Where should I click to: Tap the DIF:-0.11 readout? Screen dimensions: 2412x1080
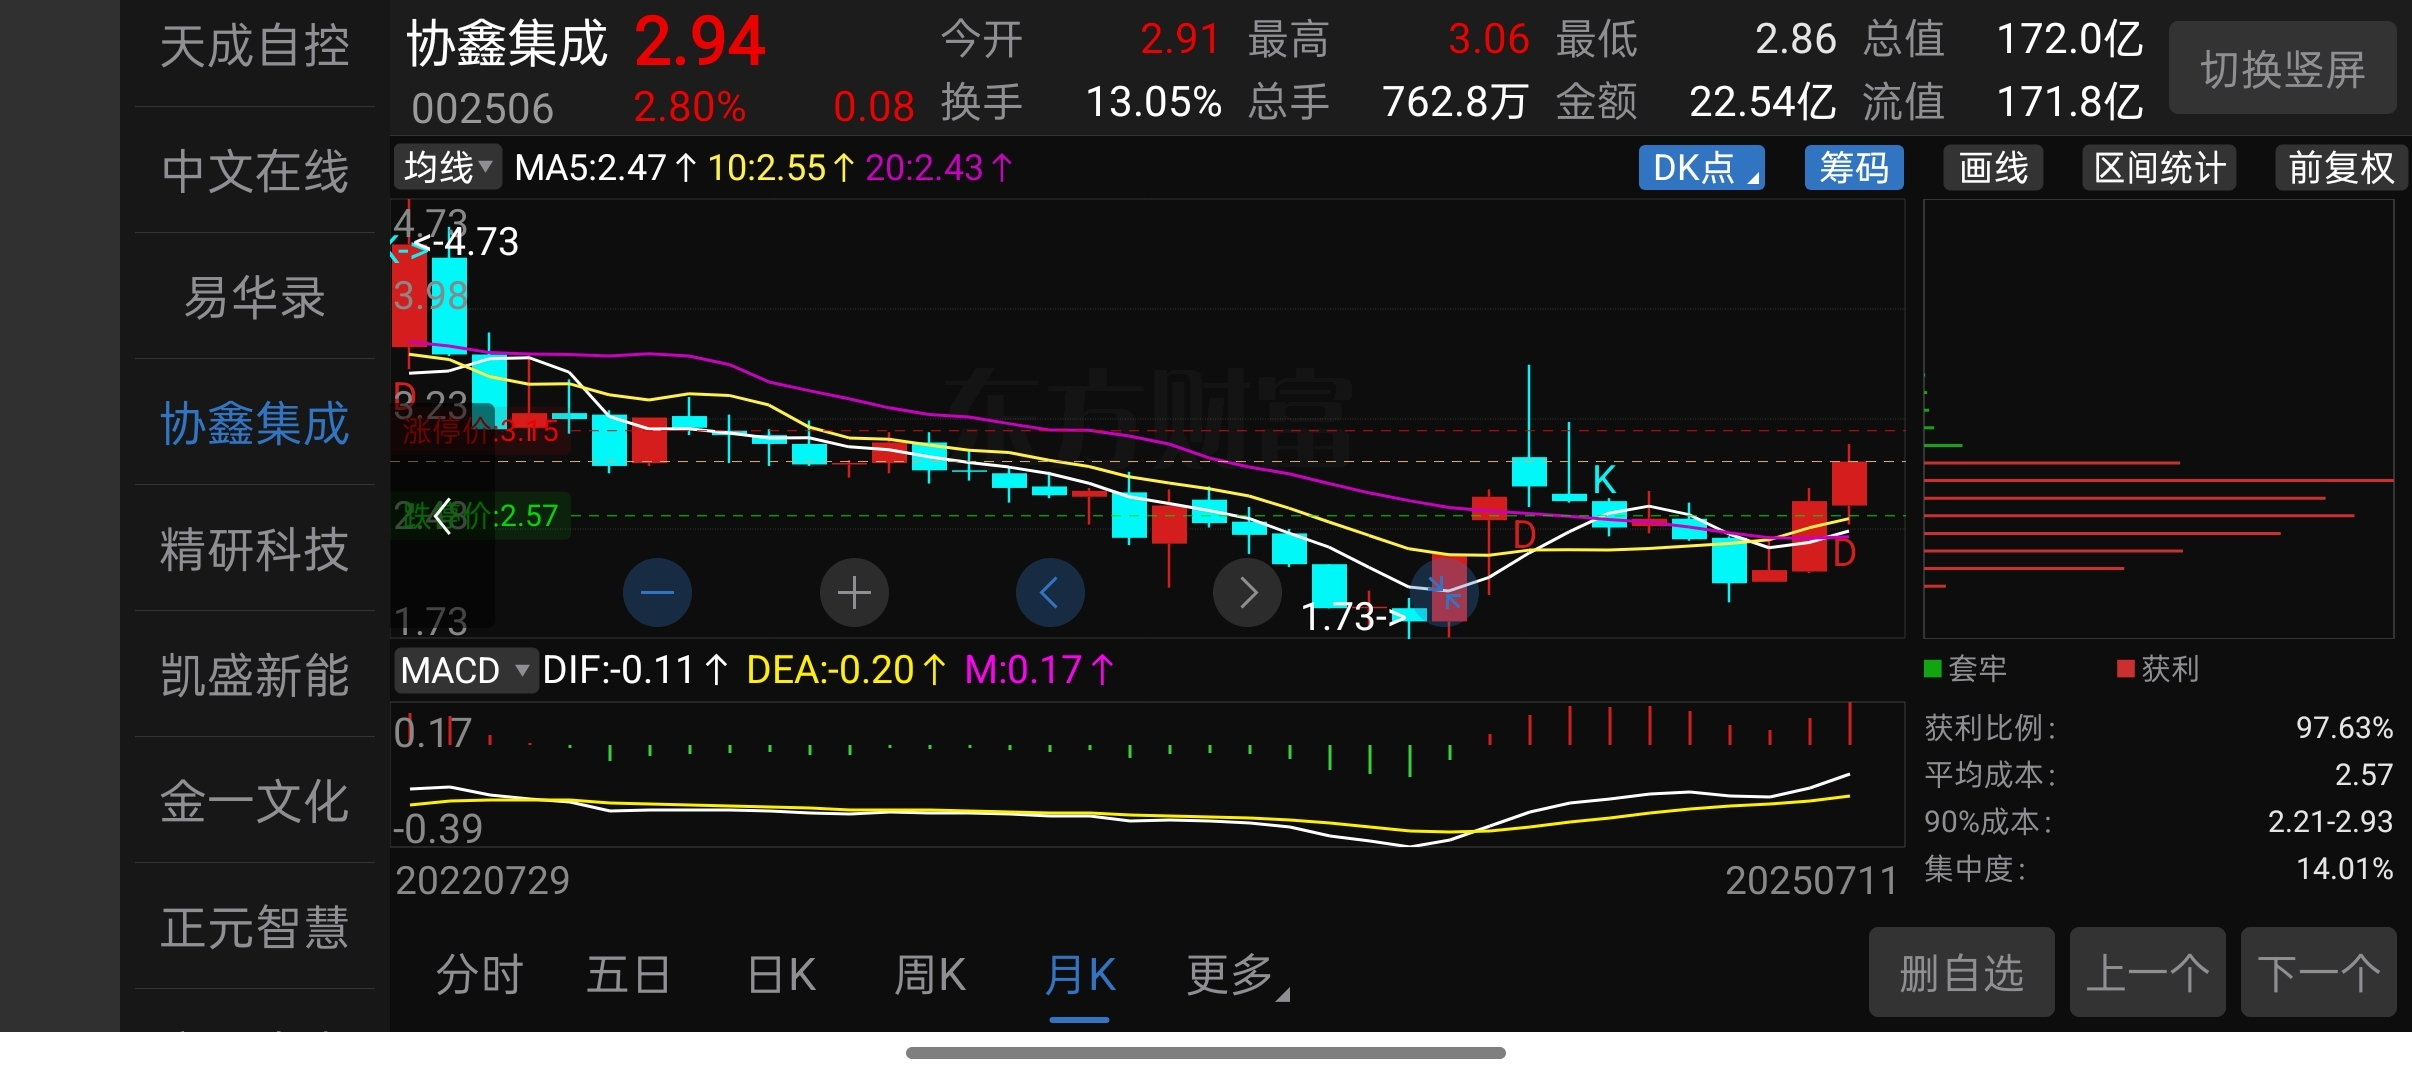tap(635, 670)
